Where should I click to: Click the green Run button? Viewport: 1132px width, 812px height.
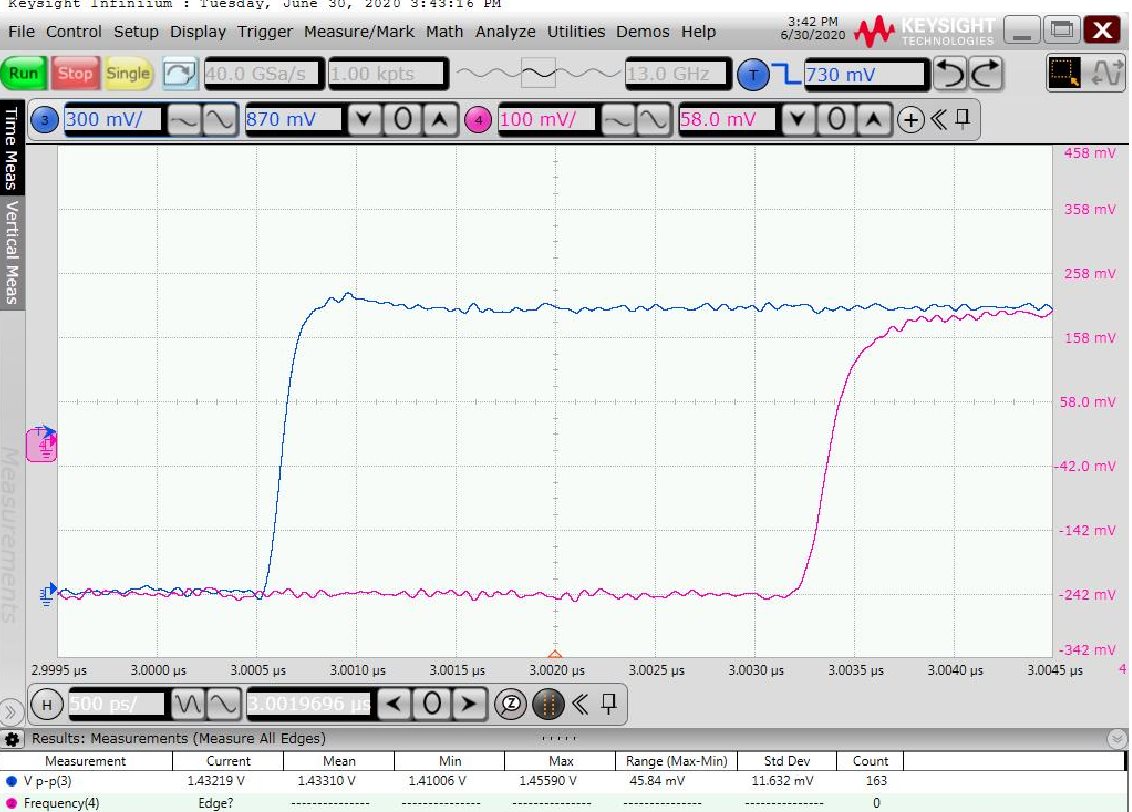pyautogui.click(x=24, y=73)
